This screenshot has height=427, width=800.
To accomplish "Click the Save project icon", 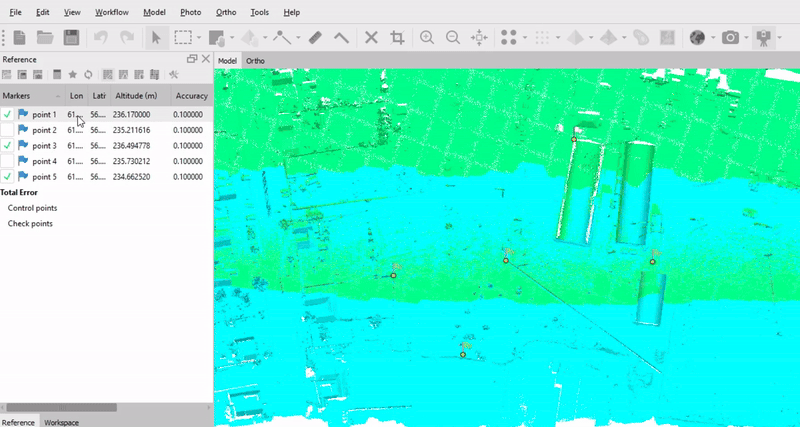I will point(71,37).
